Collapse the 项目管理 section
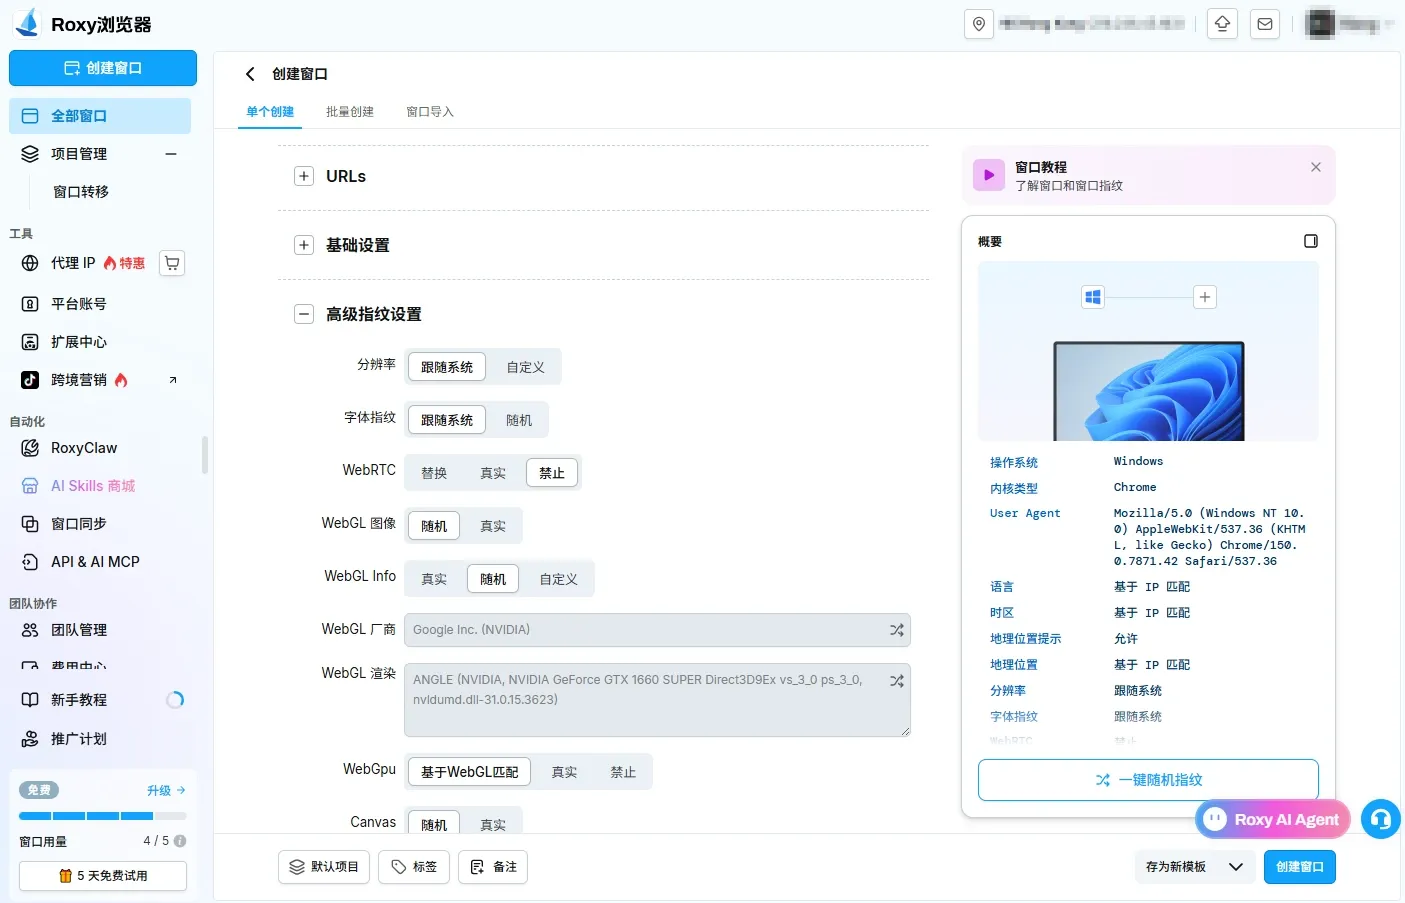The width and height of the screenshot is (1405, 903). coord(171,154)
